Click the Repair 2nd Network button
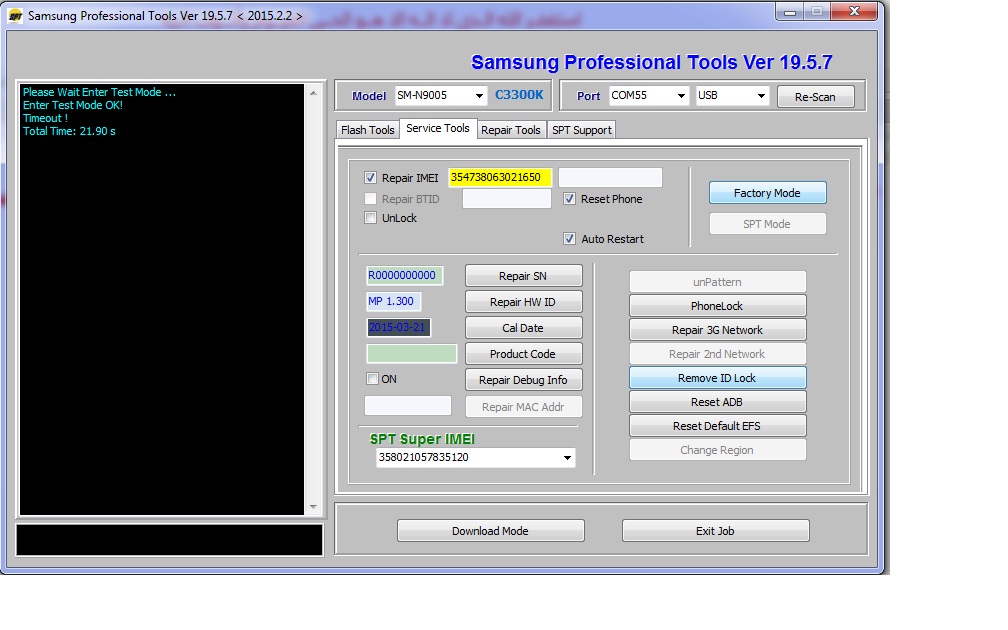1008x630 pixels. [717, 354]
